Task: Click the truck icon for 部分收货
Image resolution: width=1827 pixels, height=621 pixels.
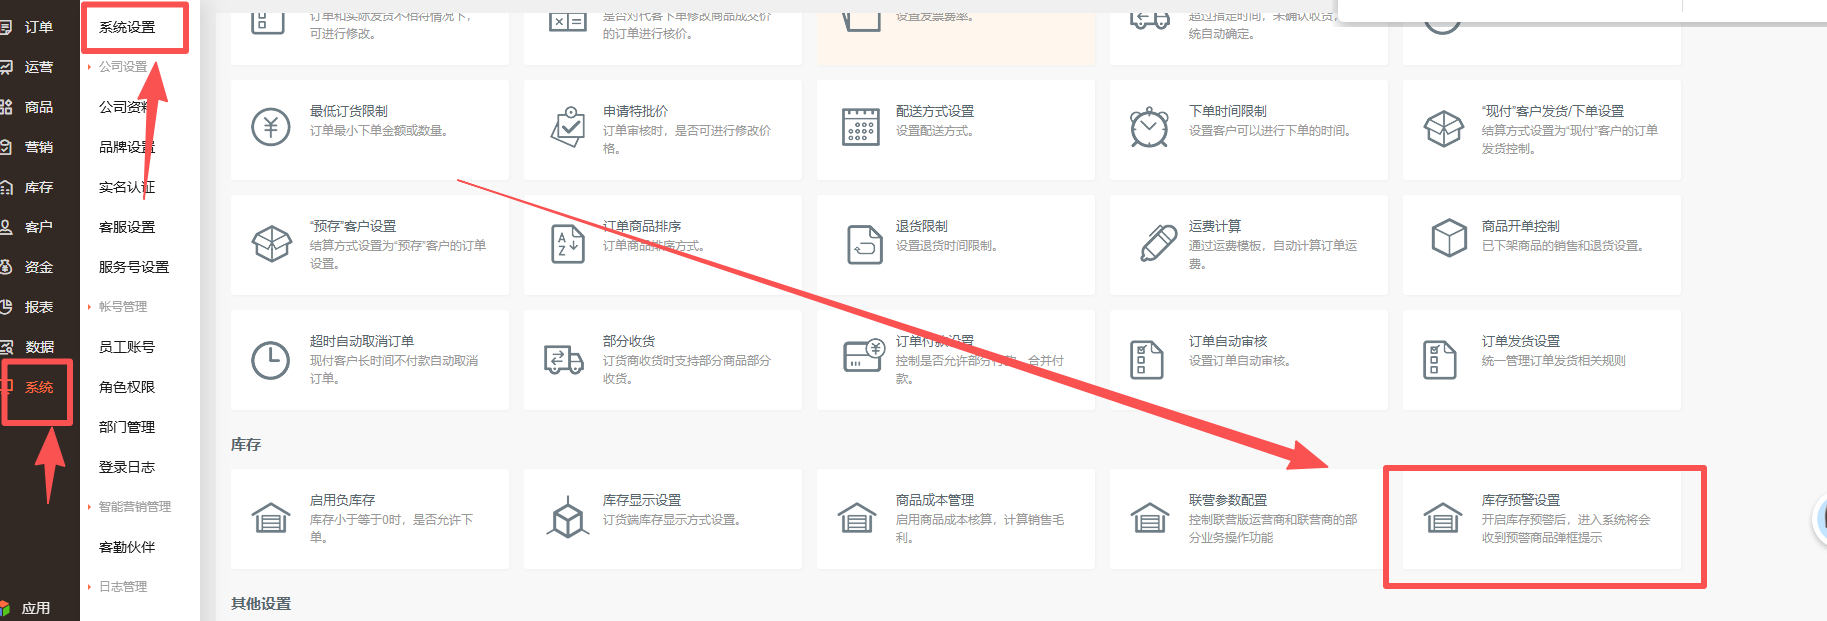Action: 564,359
